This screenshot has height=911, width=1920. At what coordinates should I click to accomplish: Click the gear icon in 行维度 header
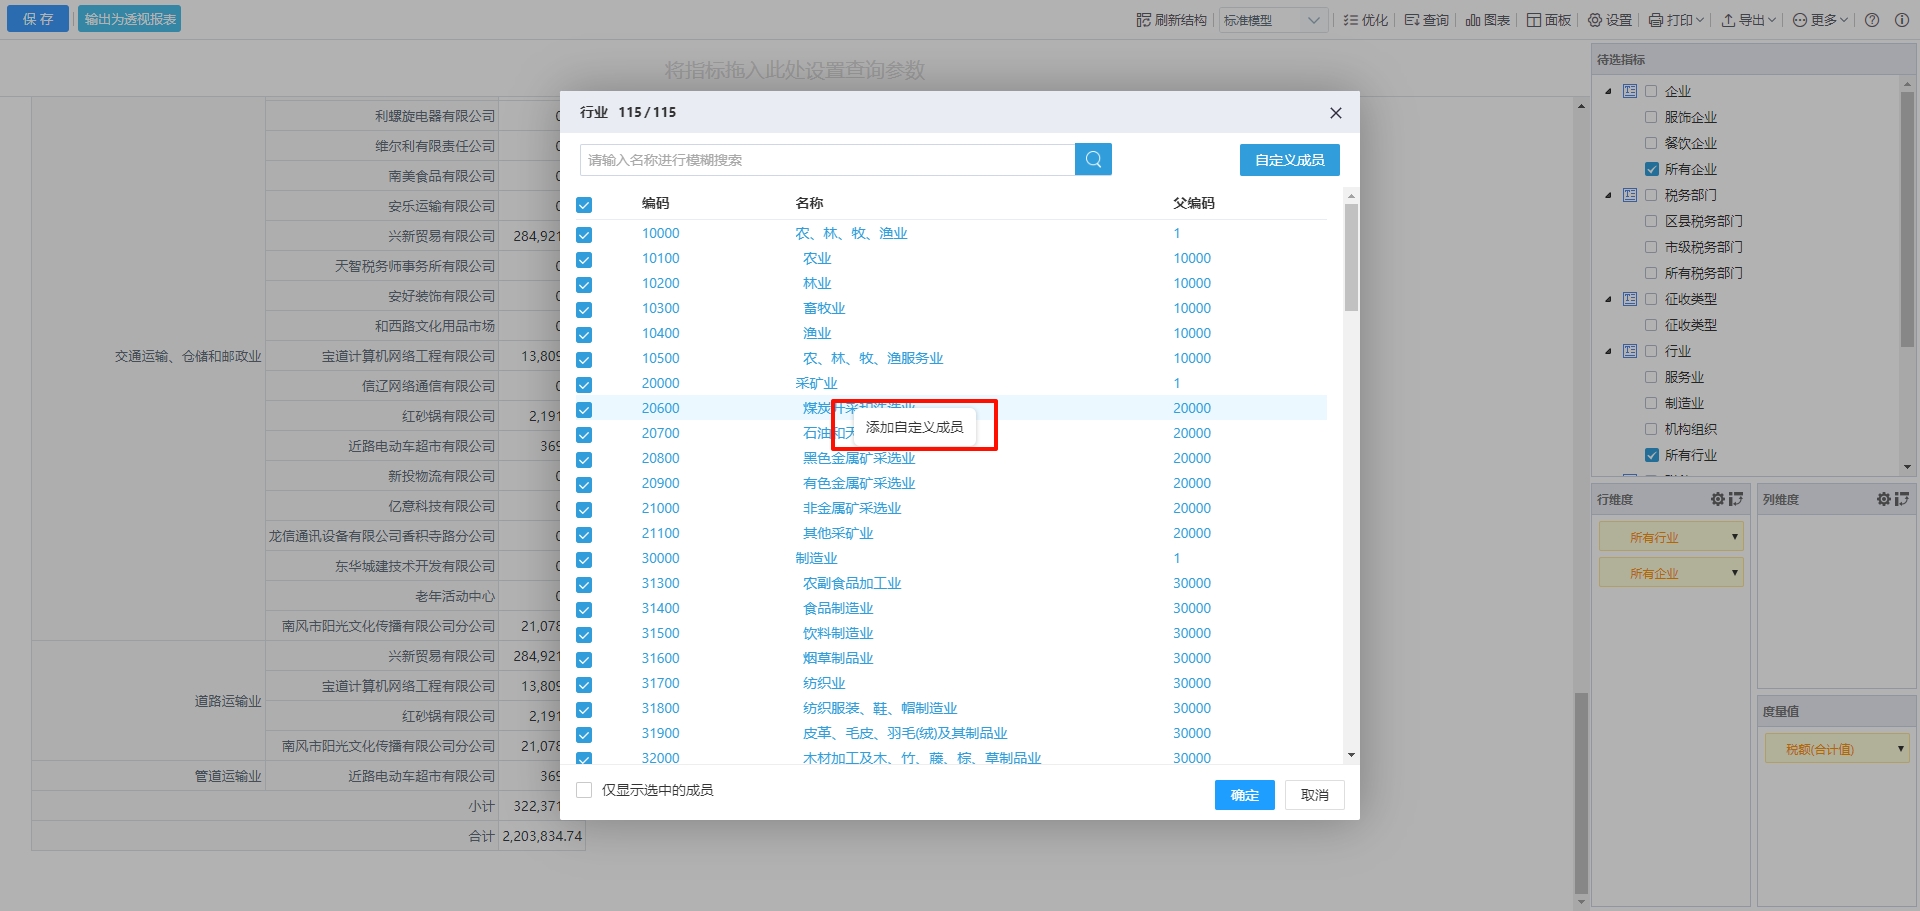point(1717,499)
